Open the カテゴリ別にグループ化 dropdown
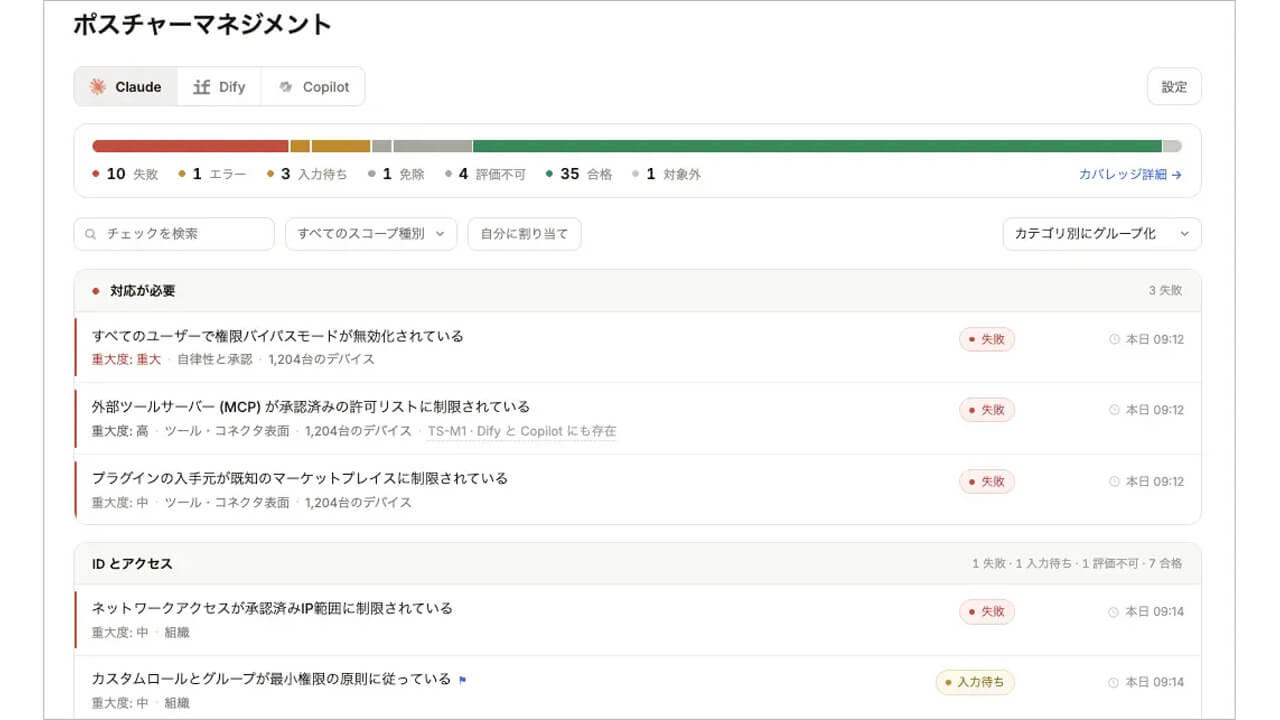1280x720 pixels. pos(1102,234)
